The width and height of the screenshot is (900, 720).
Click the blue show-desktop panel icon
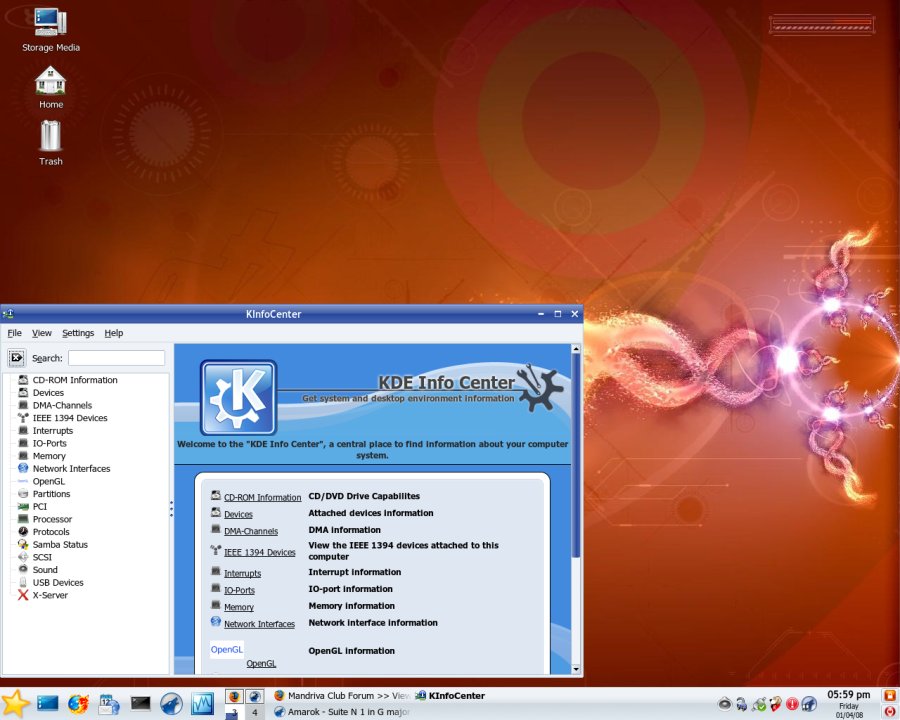click(48, 703)
